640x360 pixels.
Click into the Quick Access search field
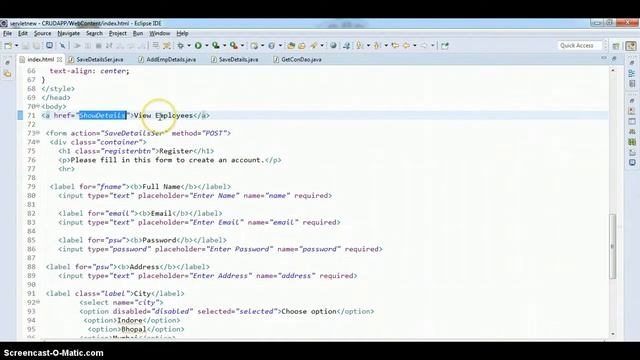click(580, 46)
